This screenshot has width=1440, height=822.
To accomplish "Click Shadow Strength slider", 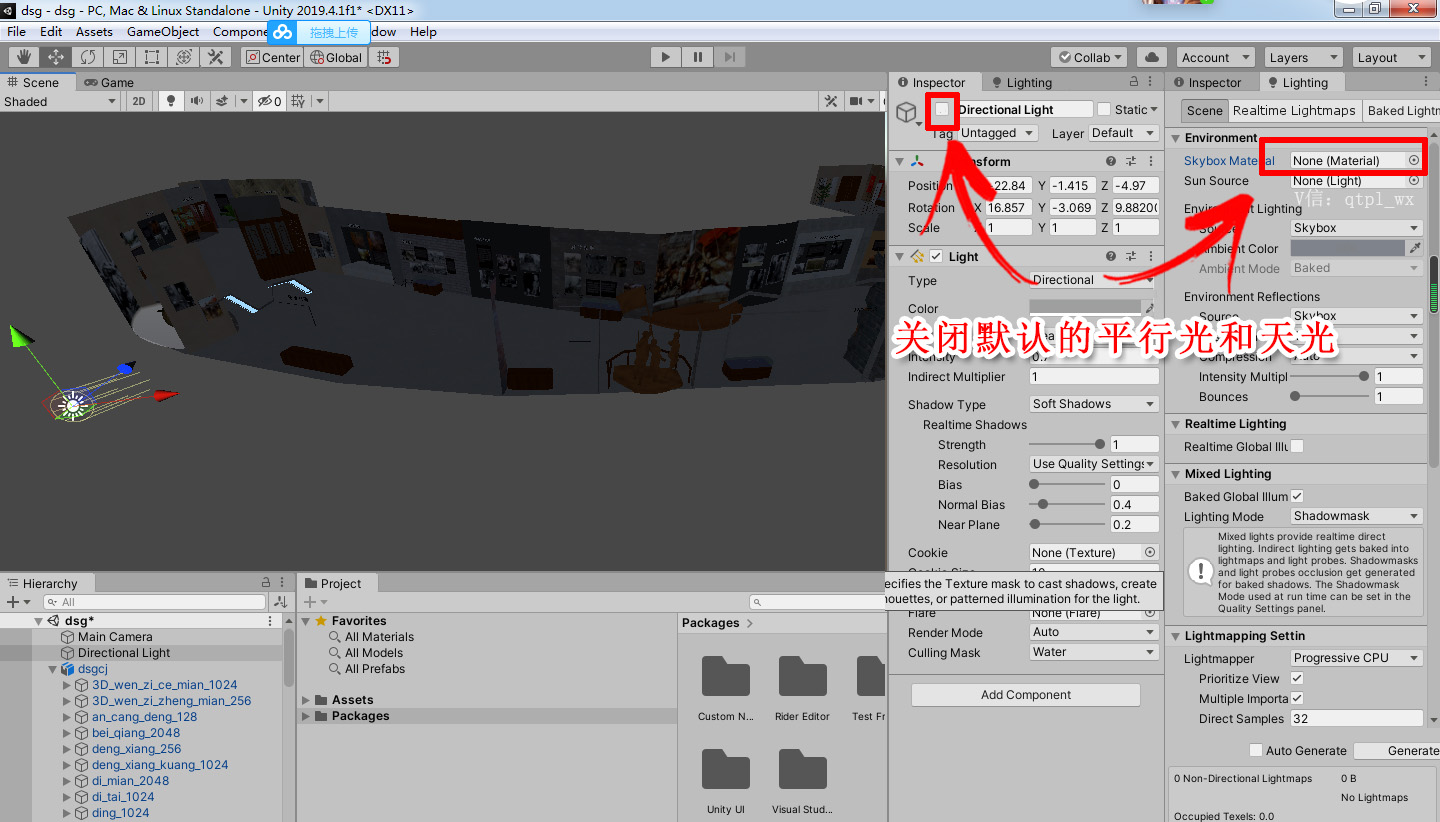I will (1065, 444).
